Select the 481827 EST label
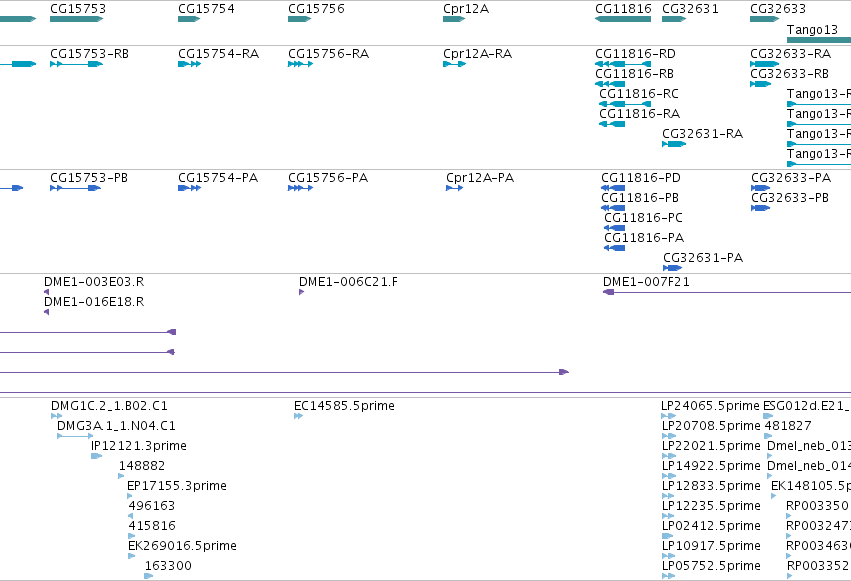This screenshot has height=581, width=851. point(788,426)
